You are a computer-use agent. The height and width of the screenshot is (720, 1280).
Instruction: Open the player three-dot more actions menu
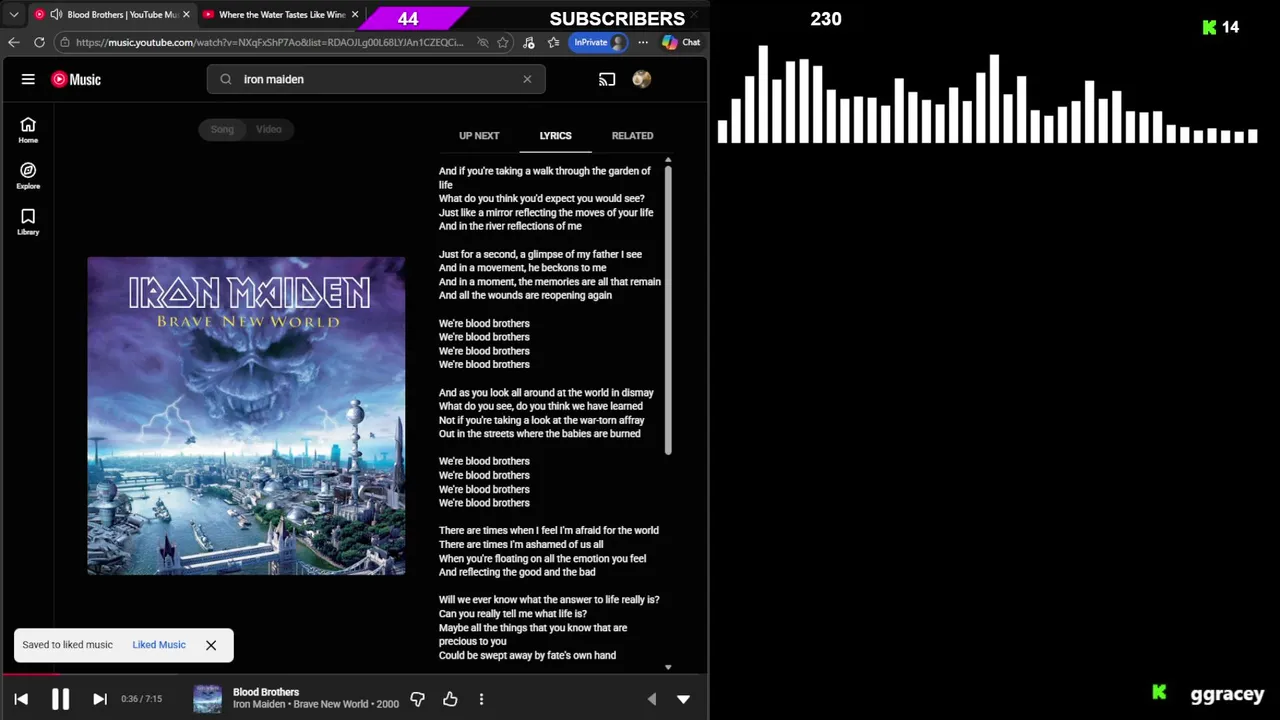(481, 700)
